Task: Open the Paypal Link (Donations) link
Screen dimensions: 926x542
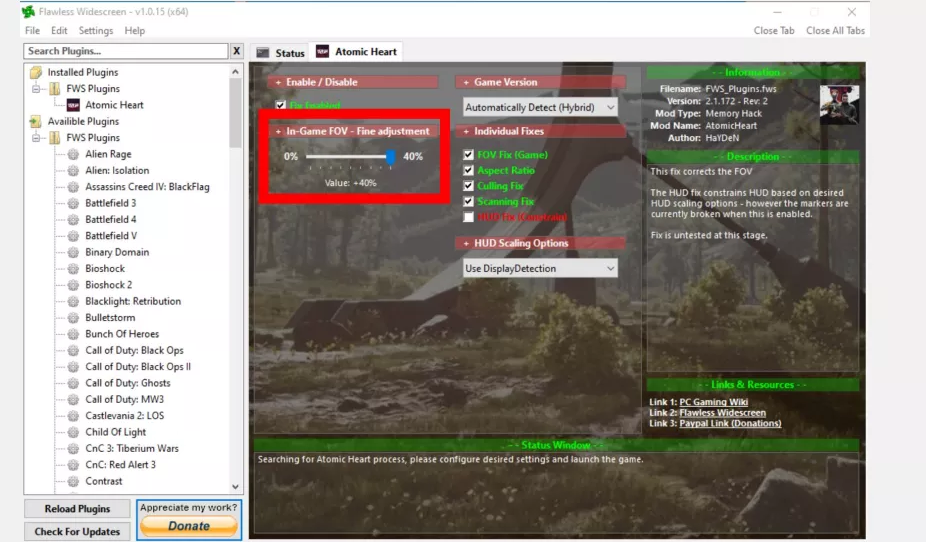Action: [730, 423]
